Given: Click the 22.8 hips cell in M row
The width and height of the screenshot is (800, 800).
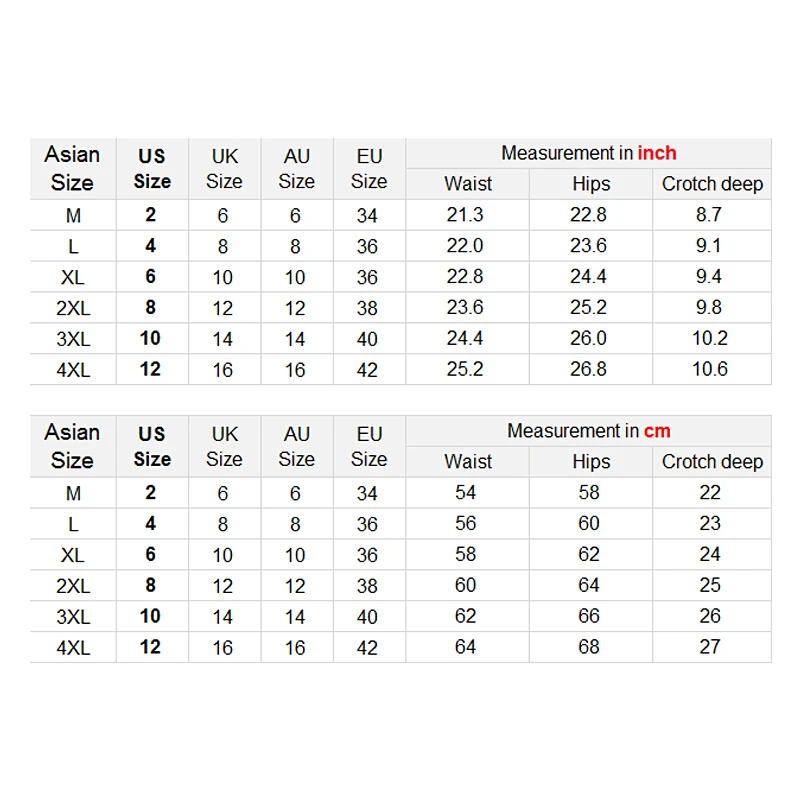Looking at the screenshot, I should (x=588, y=215).
